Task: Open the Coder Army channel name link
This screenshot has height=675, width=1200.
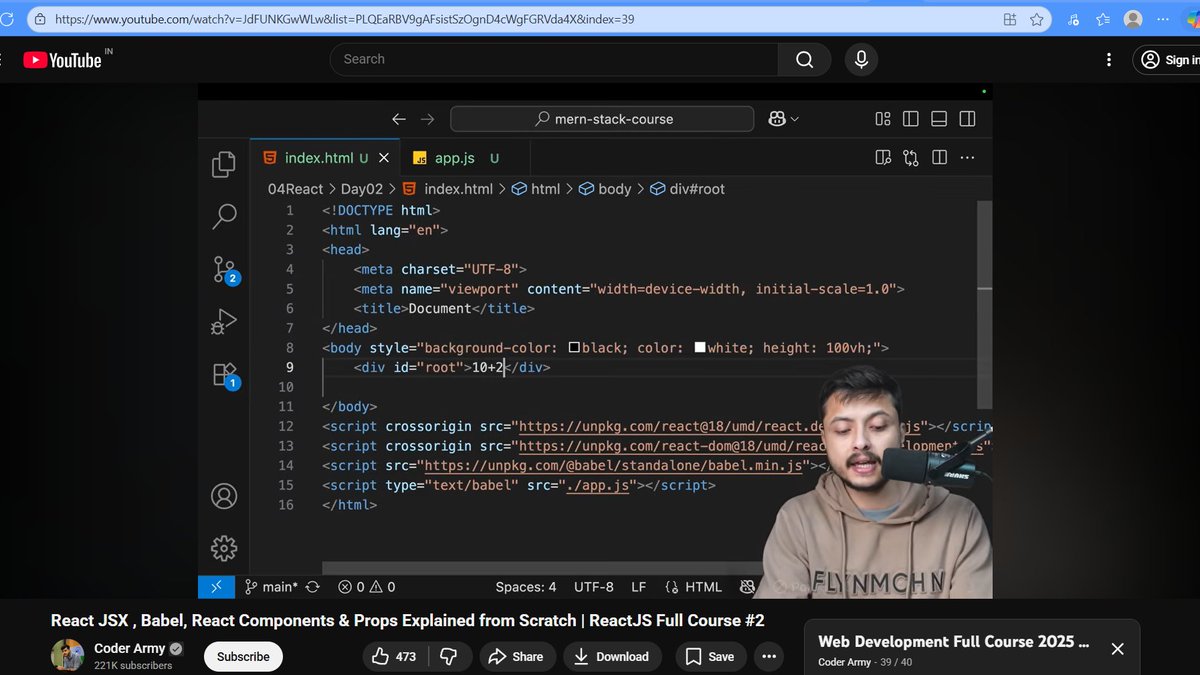Action: (x=129, y=648)
